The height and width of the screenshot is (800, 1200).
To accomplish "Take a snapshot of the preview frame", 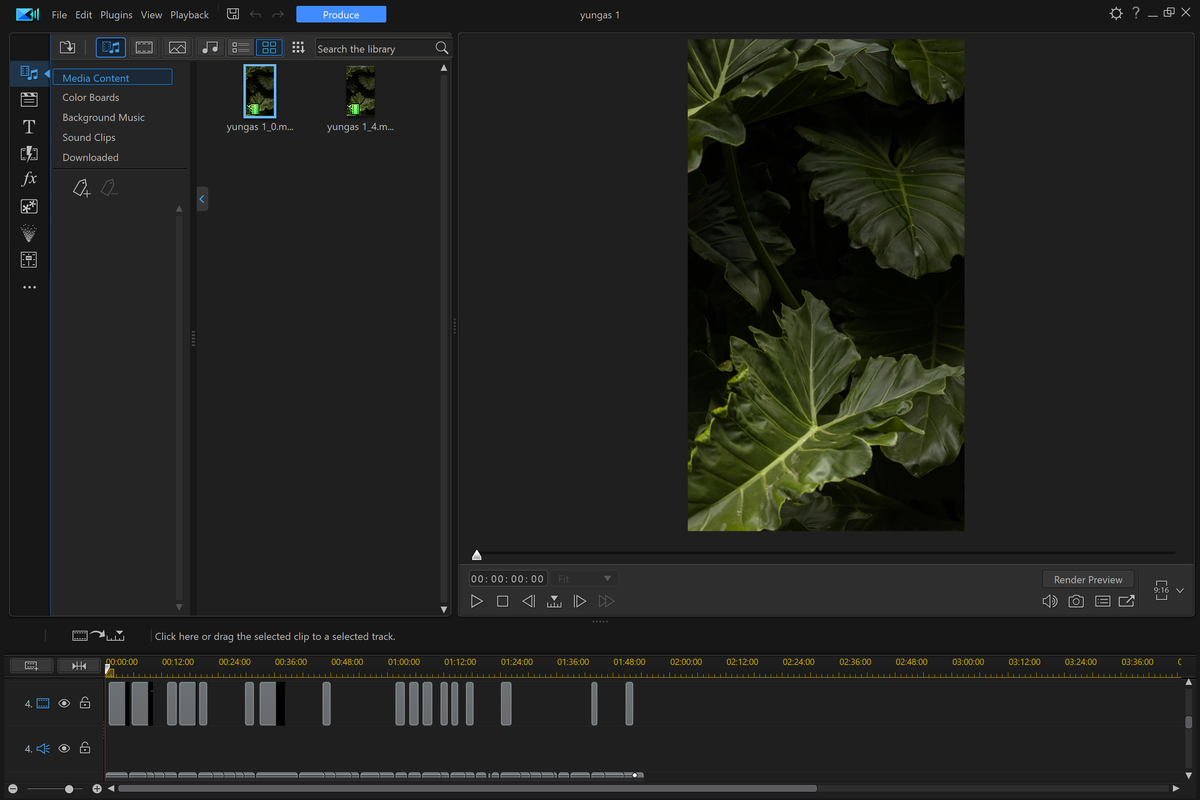I will (1076, 601).
